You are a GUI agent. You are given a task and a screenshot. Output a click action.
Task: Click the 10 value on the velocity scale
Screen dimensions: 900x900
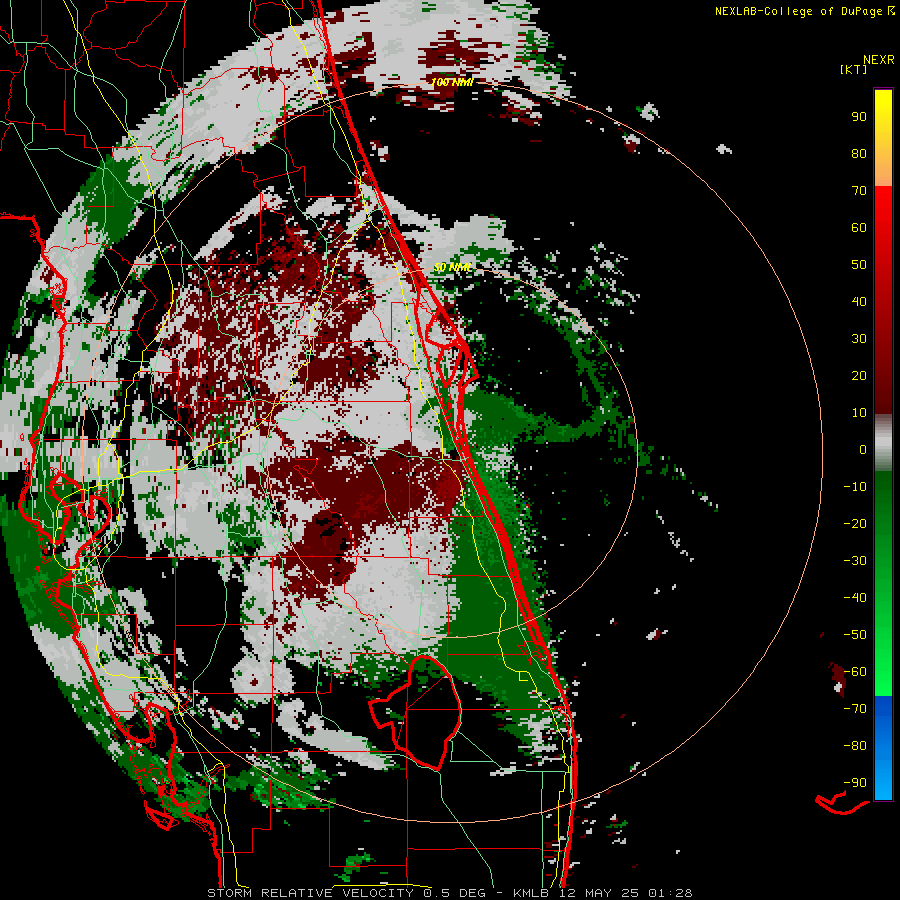(859, 413)
